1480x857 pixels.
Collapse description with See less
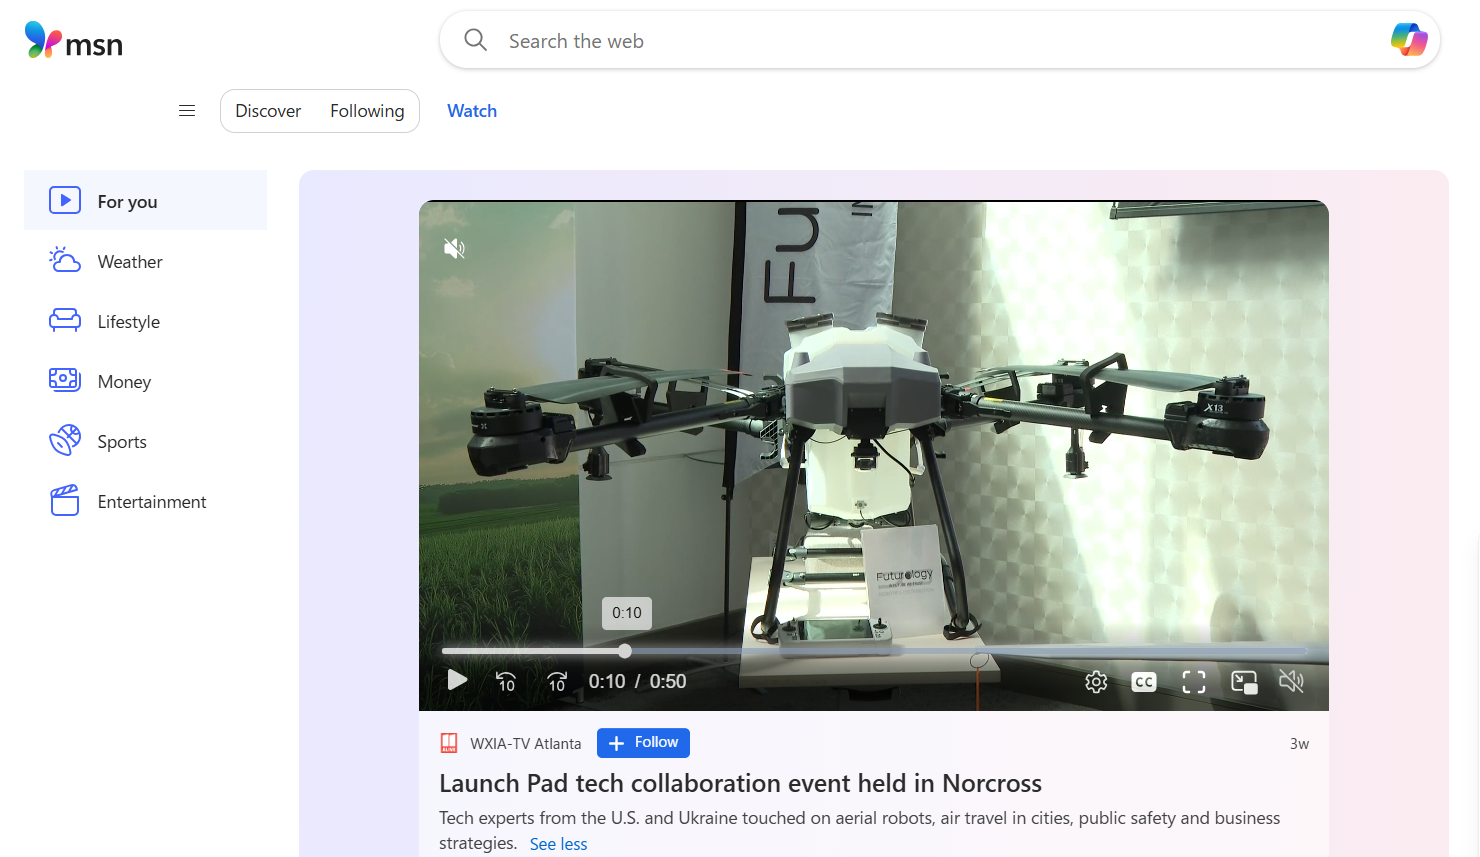pyautogui.click(x=558, y=844)
